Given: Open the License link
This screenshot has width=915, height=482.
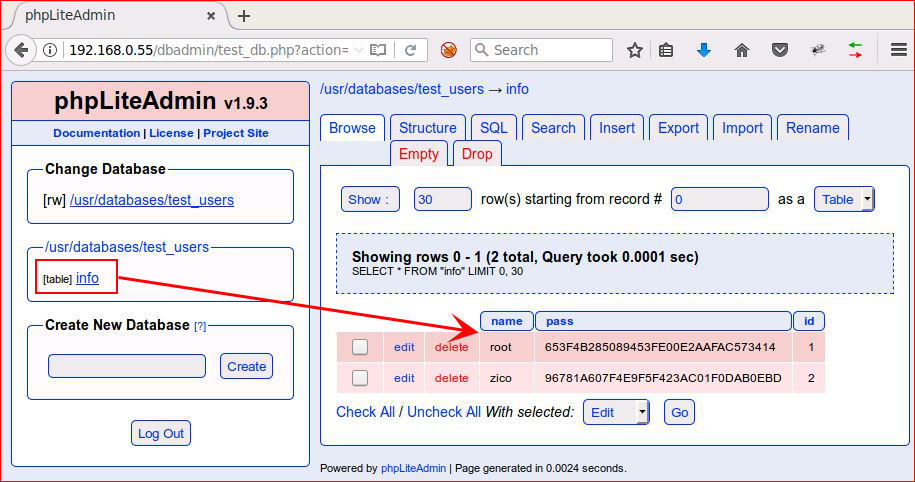Looking at the screenshot, I should pos(171,133).
